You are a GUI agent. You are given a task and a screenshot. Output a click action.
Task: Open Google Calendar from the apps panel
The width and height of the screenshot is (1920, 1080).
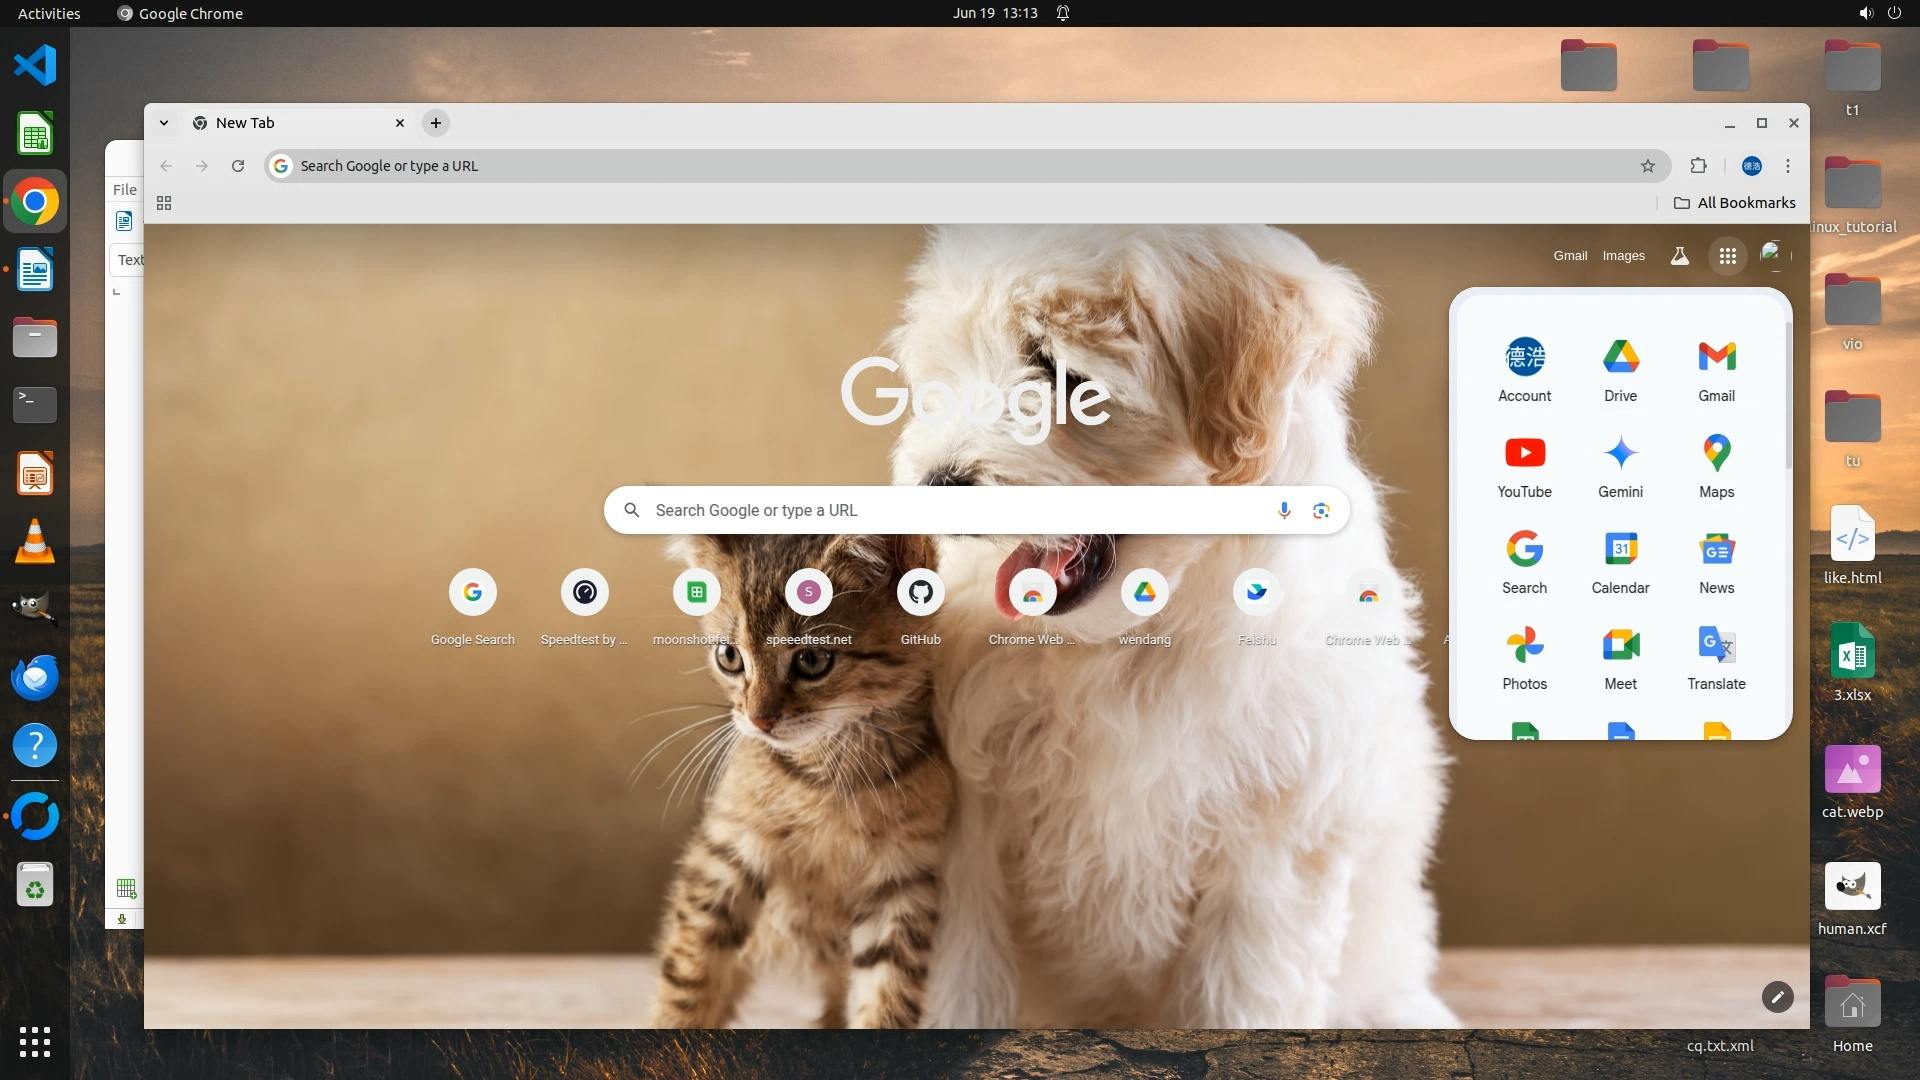(1620, 549)
